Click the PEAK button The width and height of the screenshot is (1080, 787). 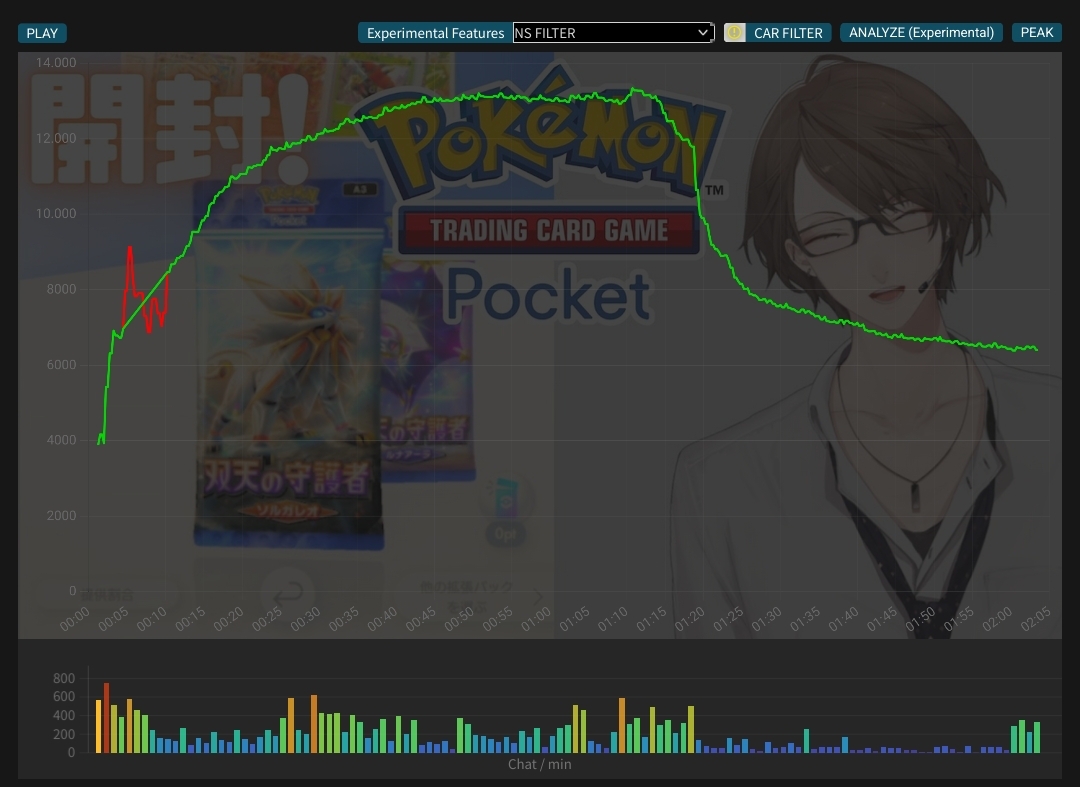coord(1037,32)
